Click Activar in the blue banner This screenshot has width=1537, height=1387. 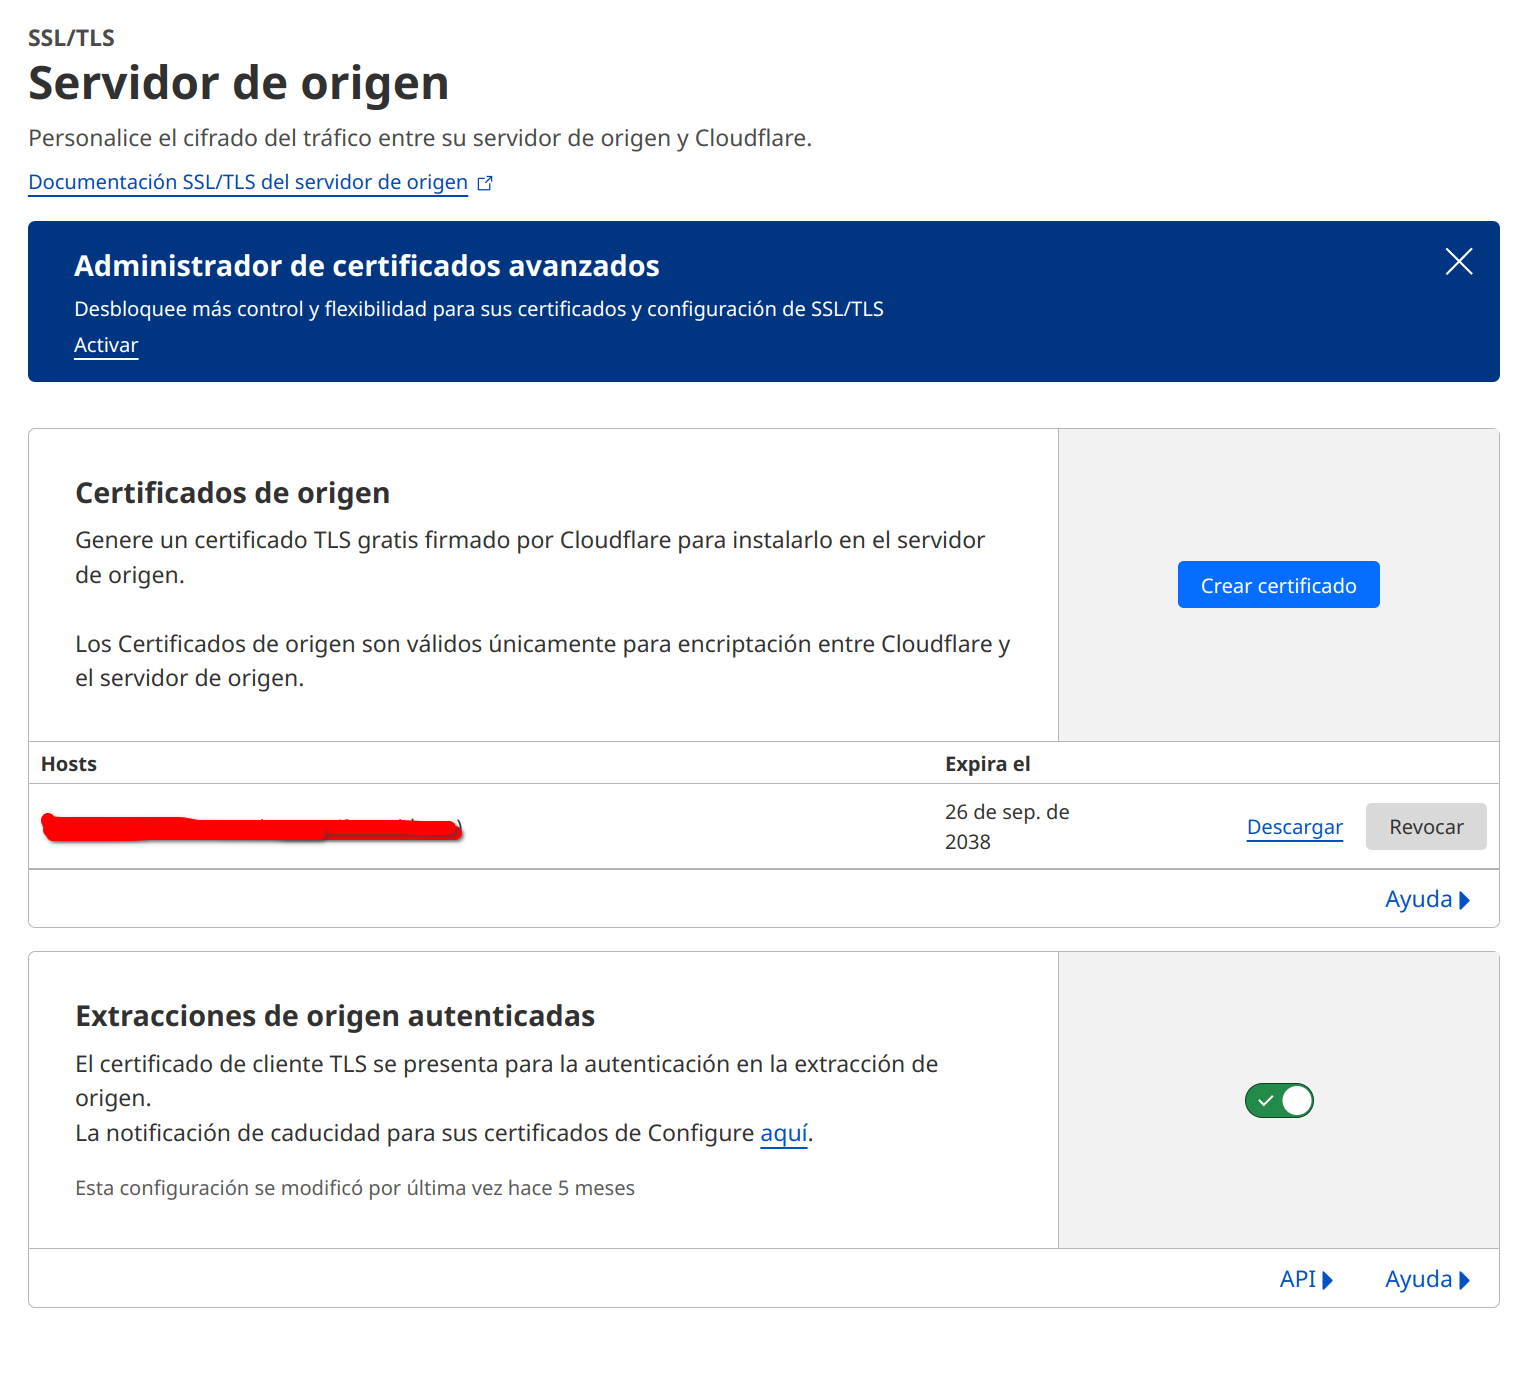pyautogui.click(x=106, y=345)
